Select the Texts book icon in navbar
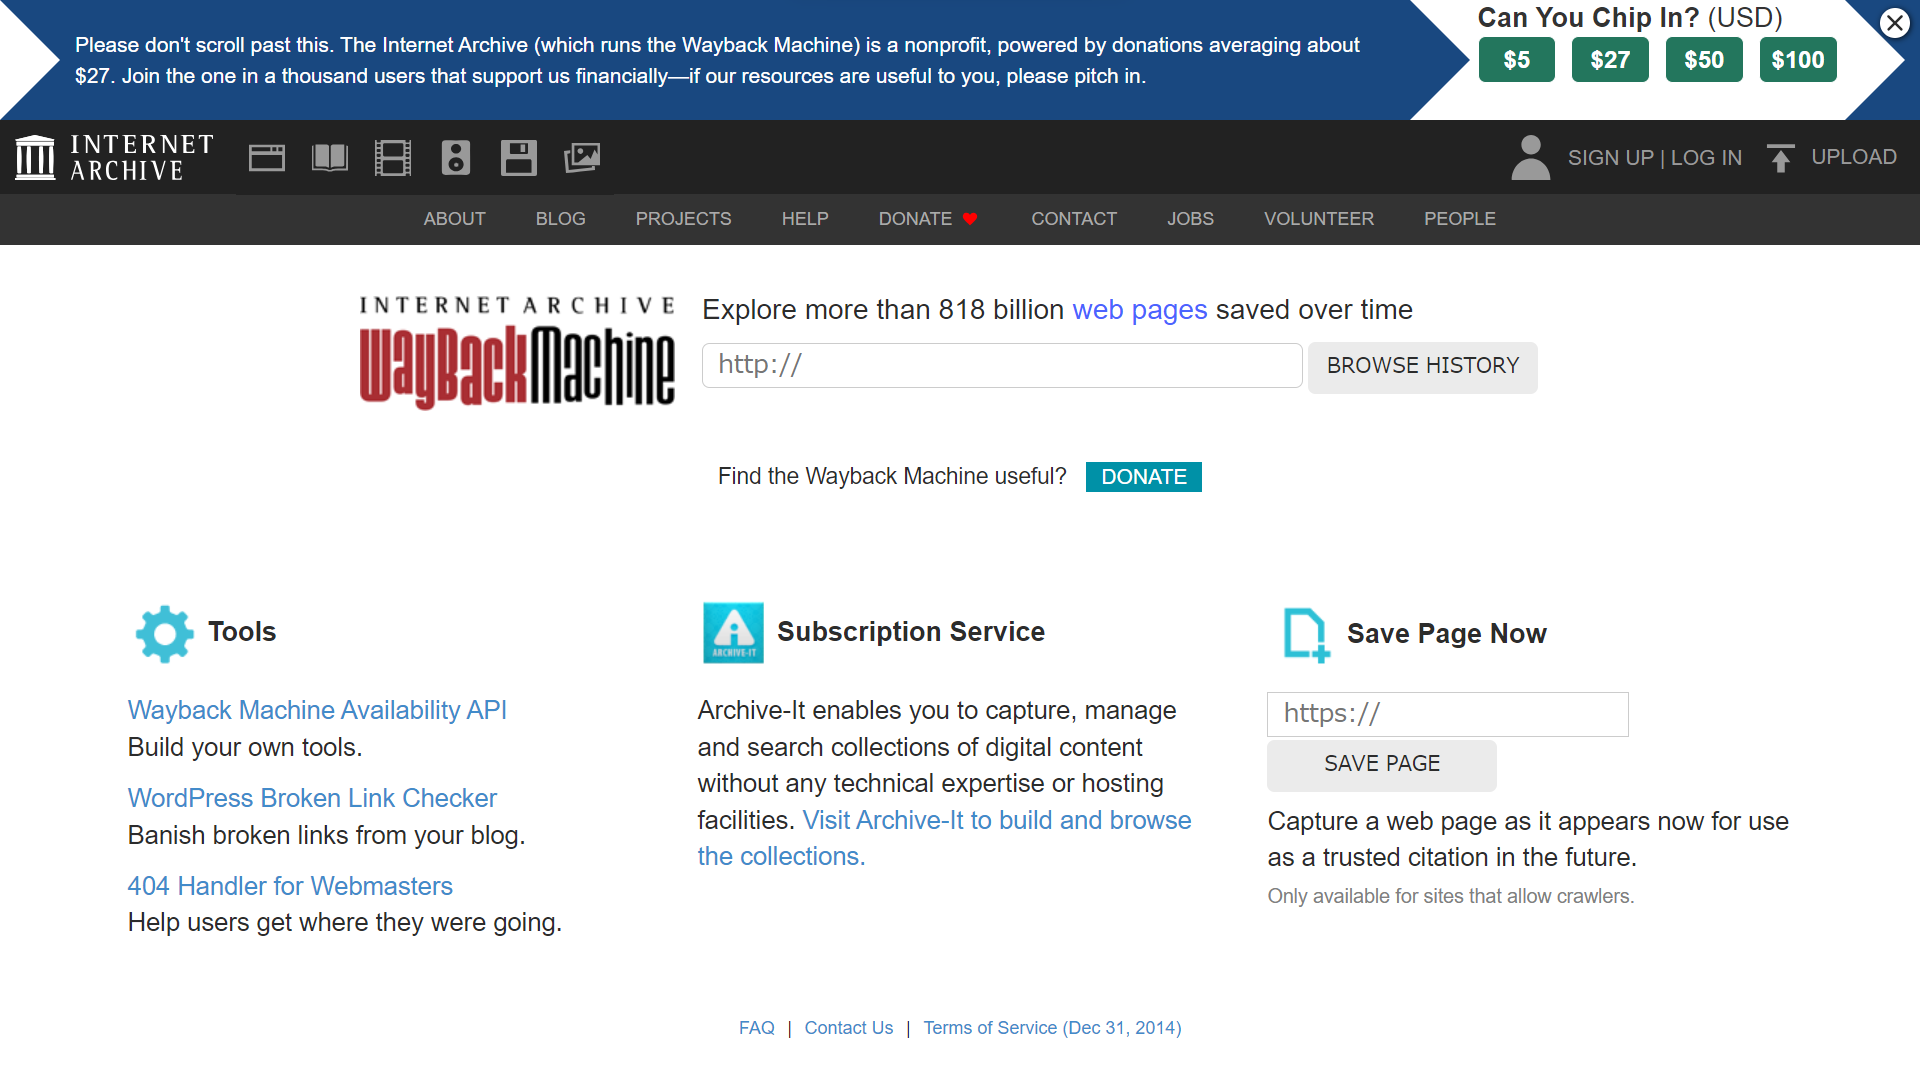The height and width of the screenshot is (1080, 1920). pos(329,157)
